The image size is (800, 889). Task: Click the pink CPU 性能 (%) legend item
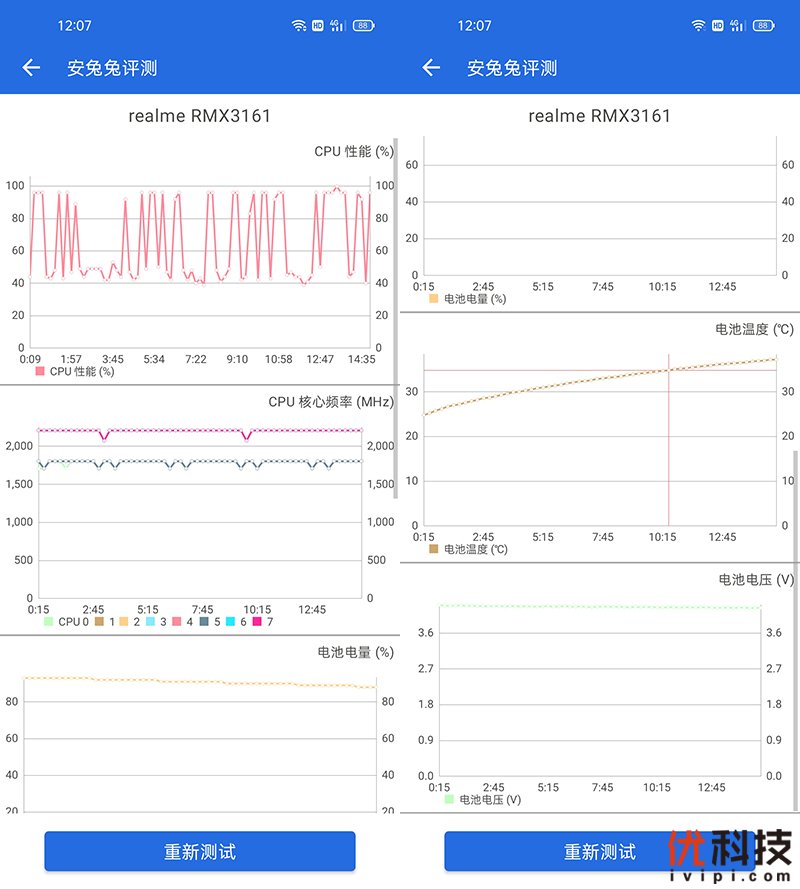coord(75,371)
